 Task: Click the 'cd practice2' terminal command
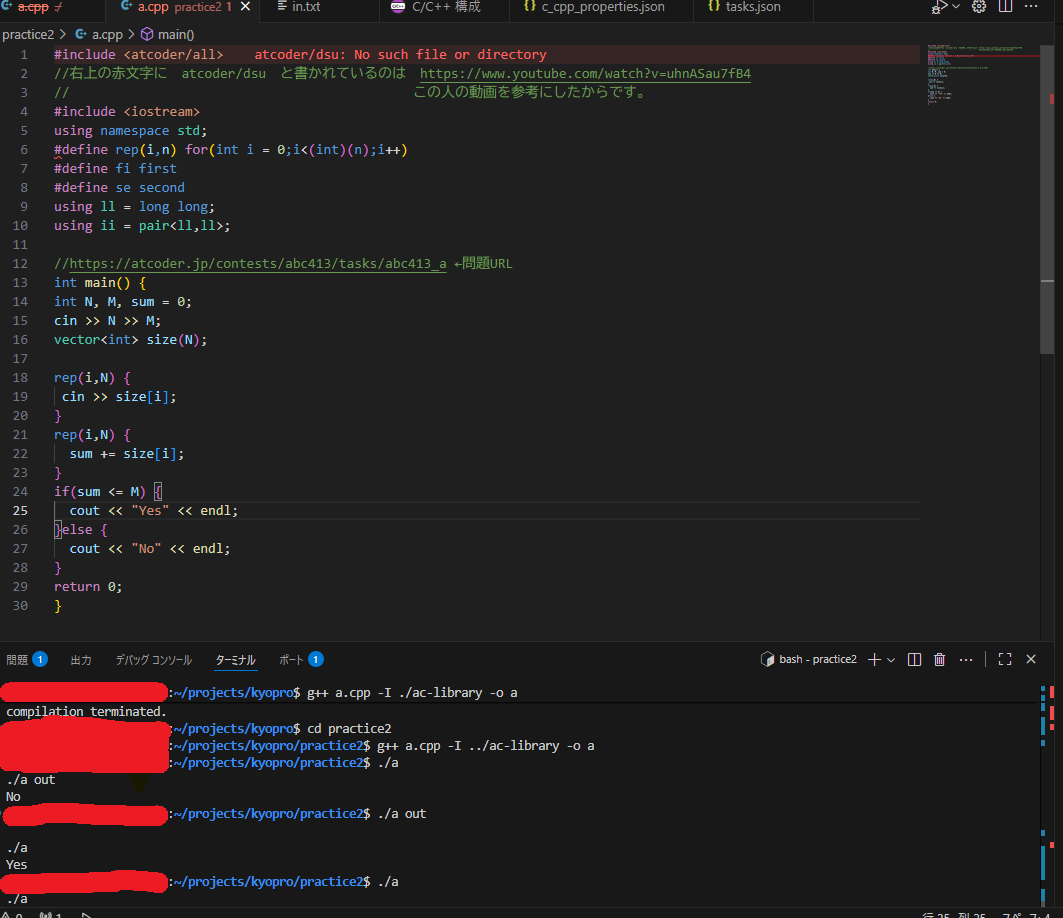[x=349, y=728]
